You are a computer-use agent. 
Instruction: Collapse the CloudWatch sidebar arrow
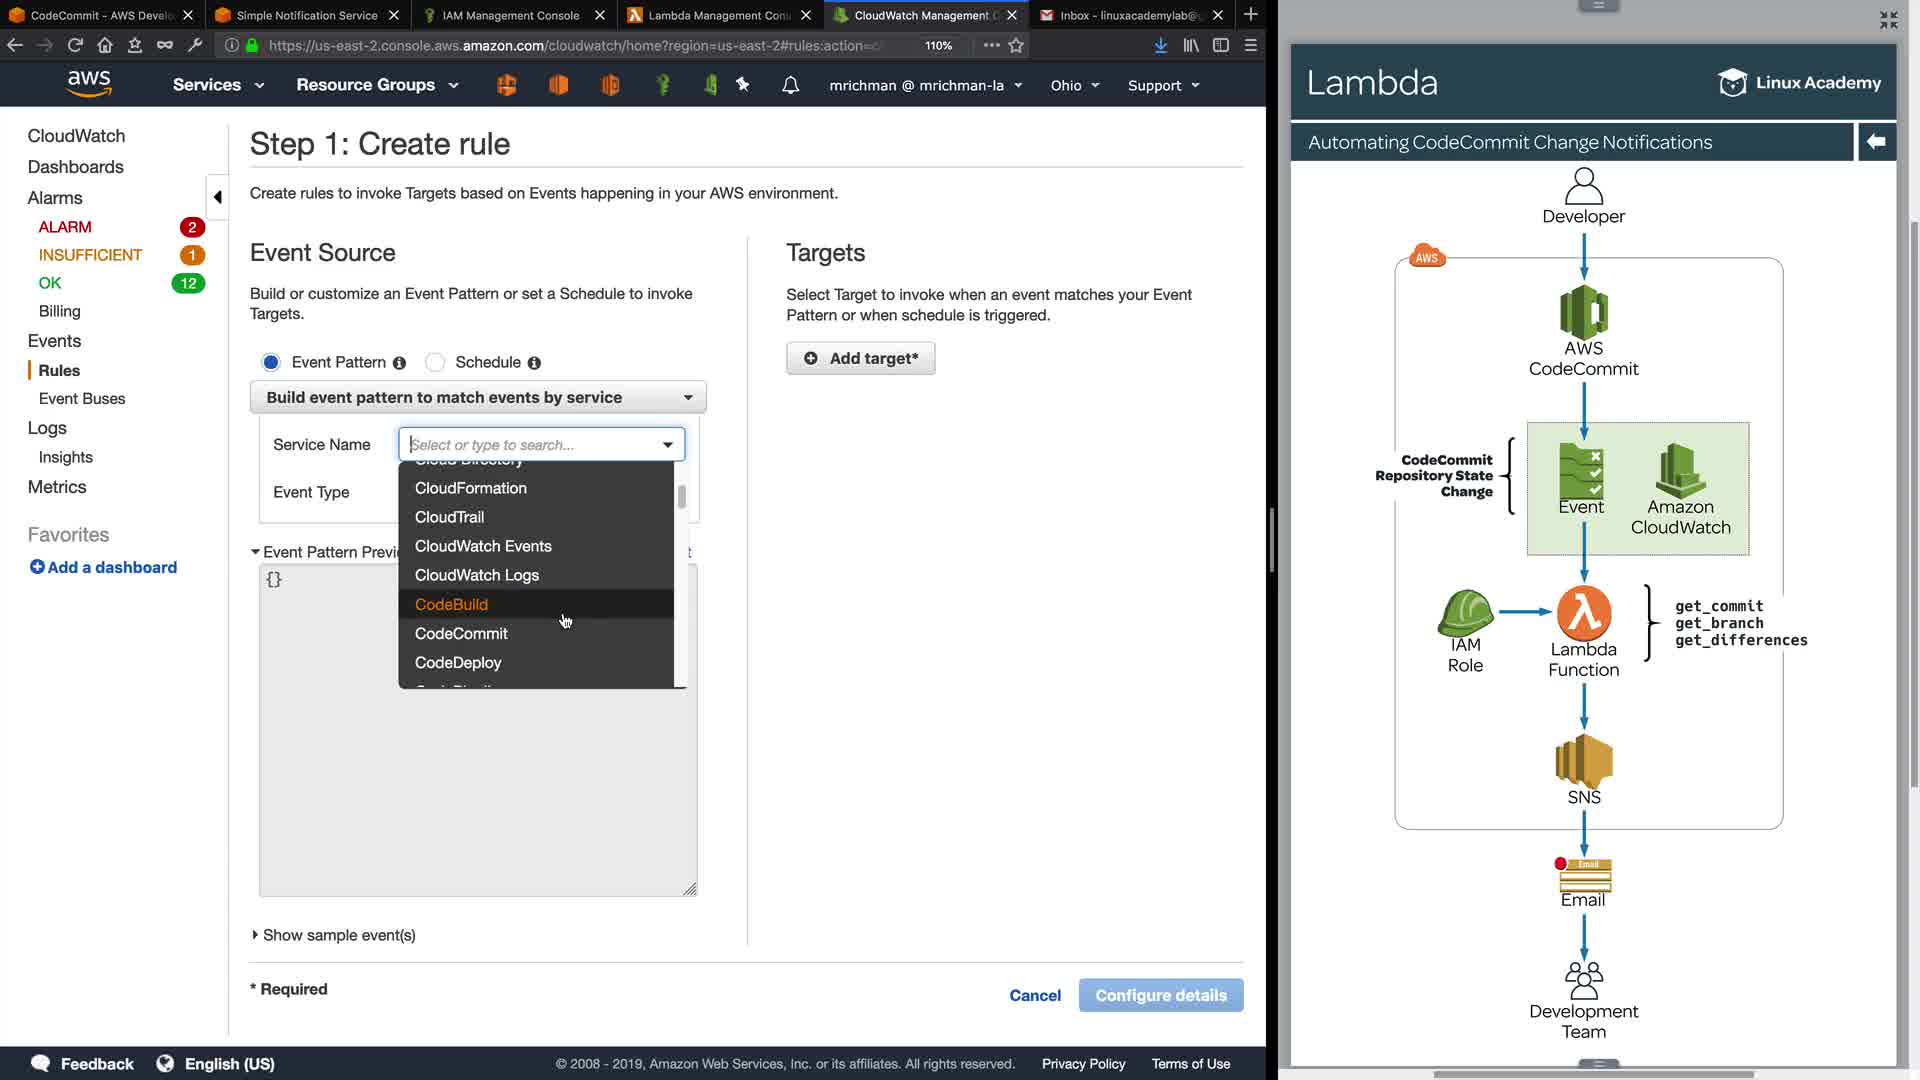[217, 197]
